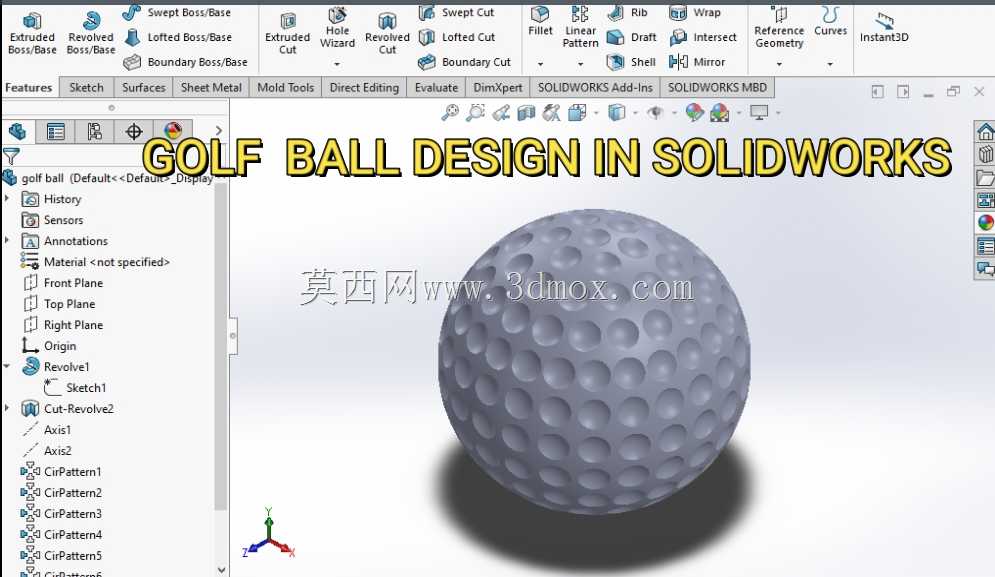This screenshot has width=995, height=577.
Task: Select Front Plane in the tree
Action: 63,283
